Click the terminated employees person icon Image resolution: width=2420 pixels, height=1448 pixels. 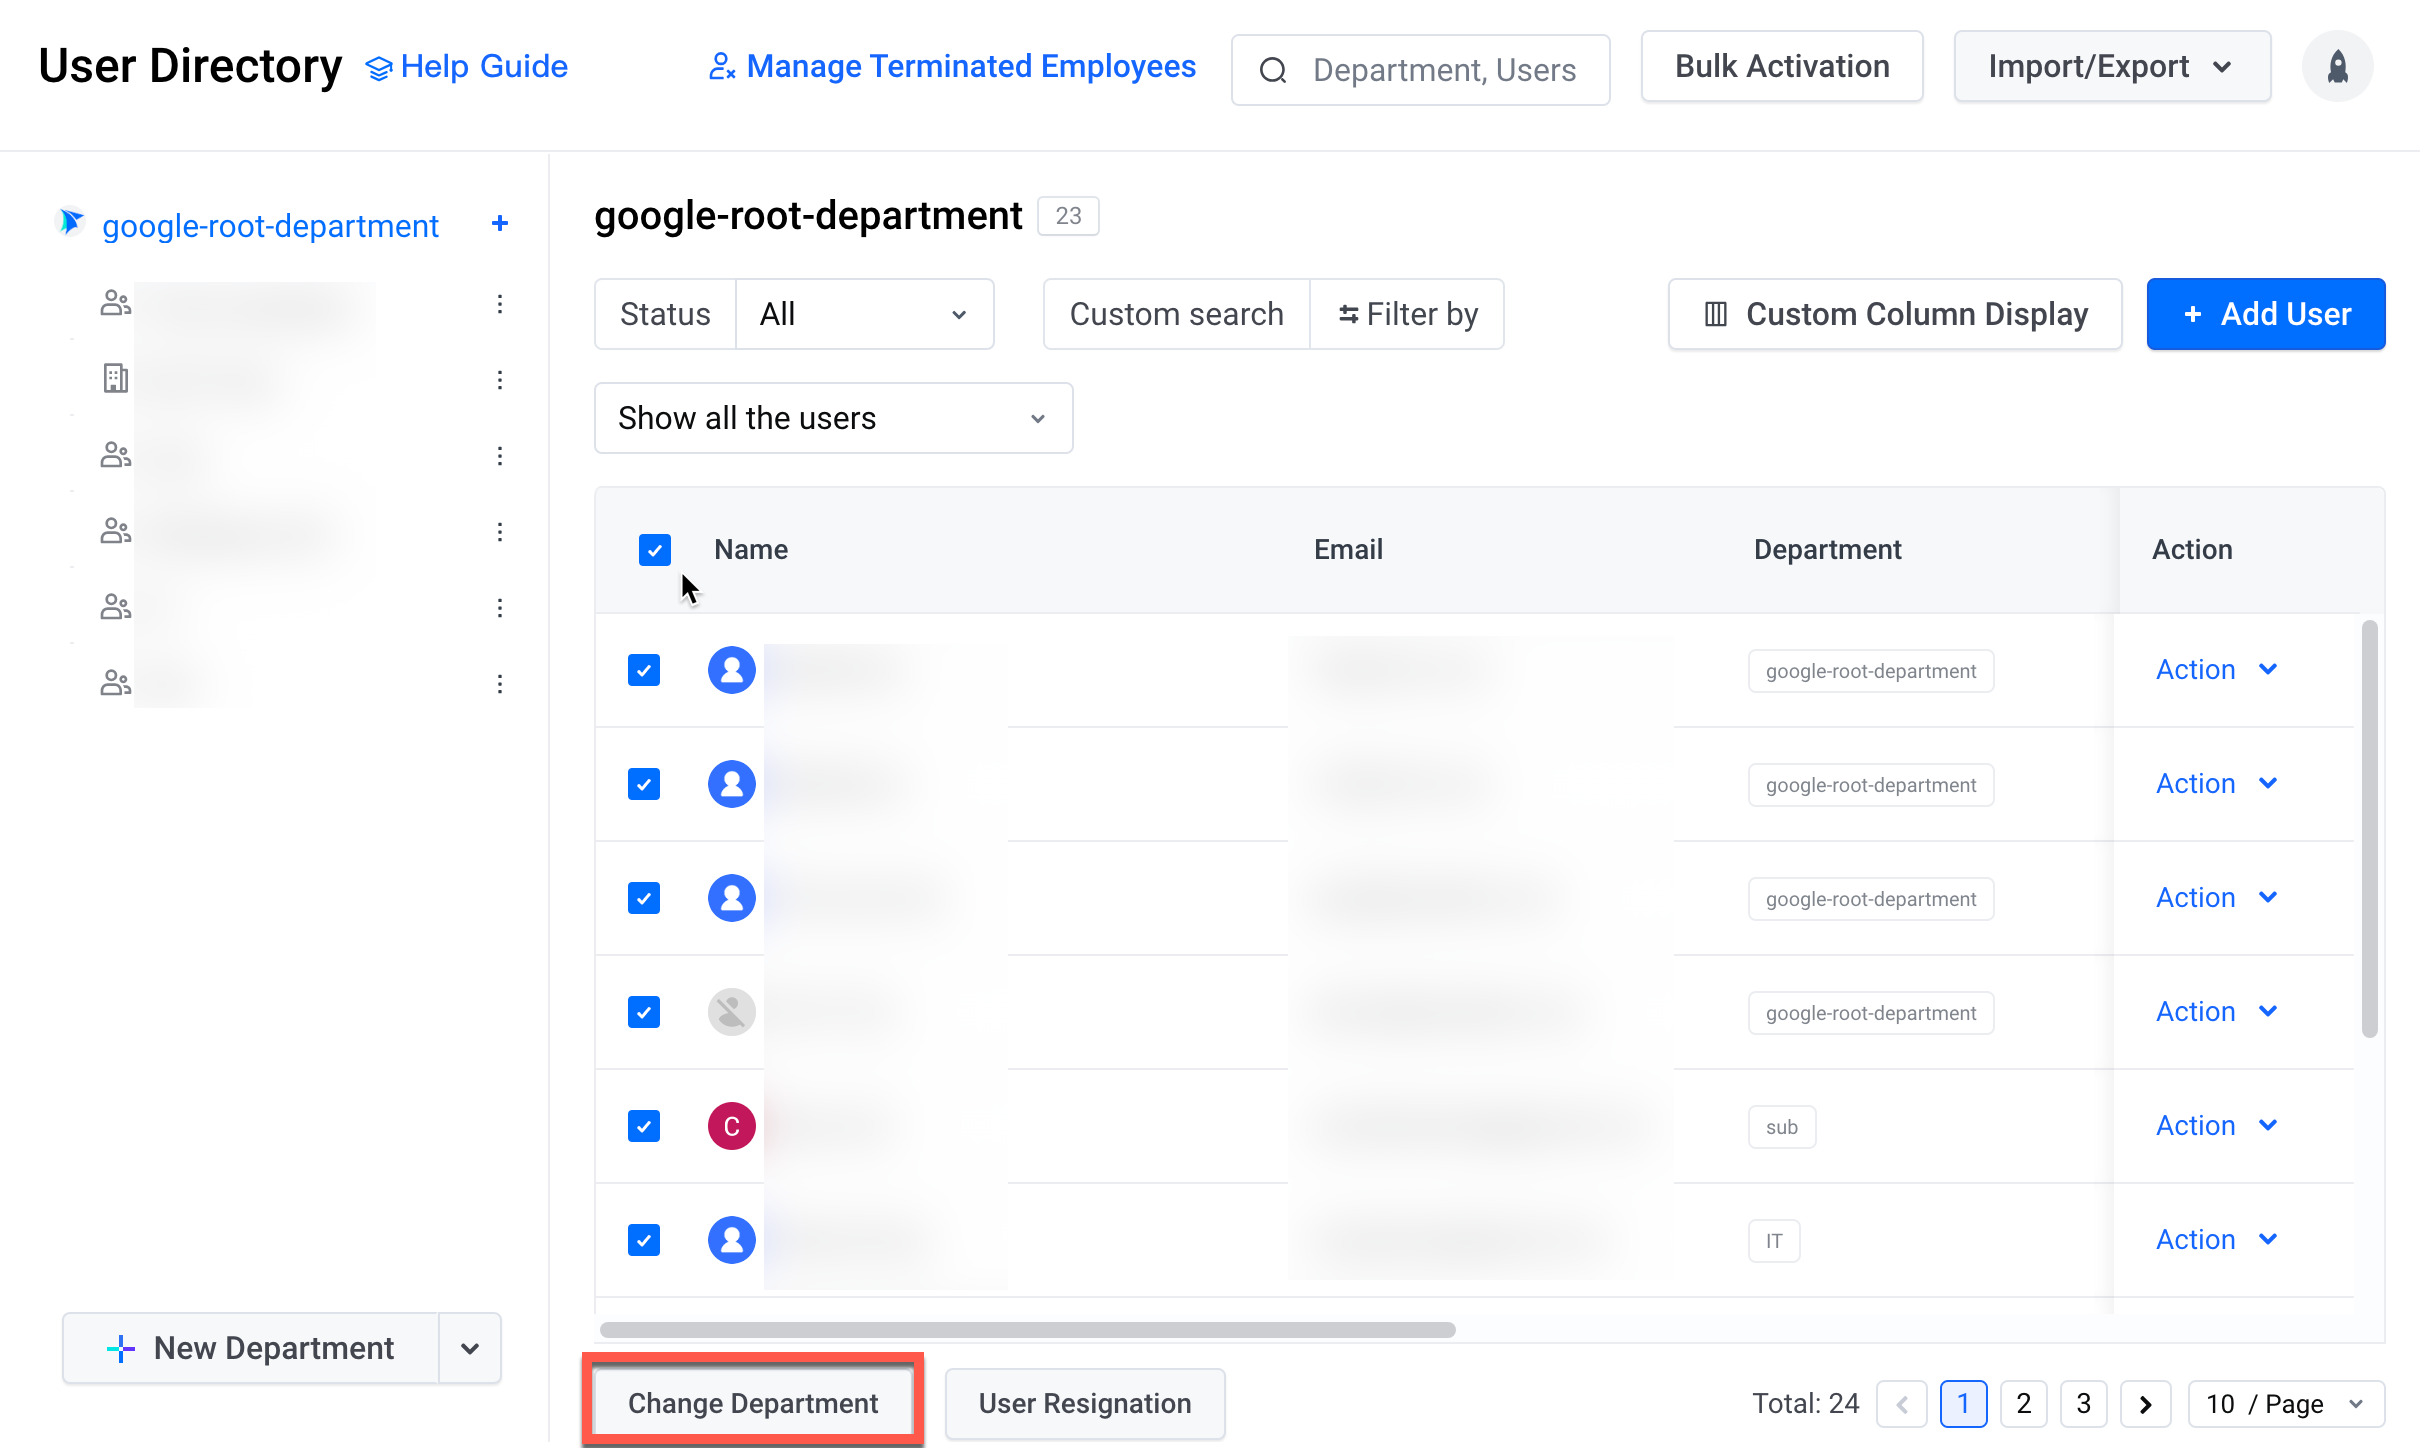point(722,67)
